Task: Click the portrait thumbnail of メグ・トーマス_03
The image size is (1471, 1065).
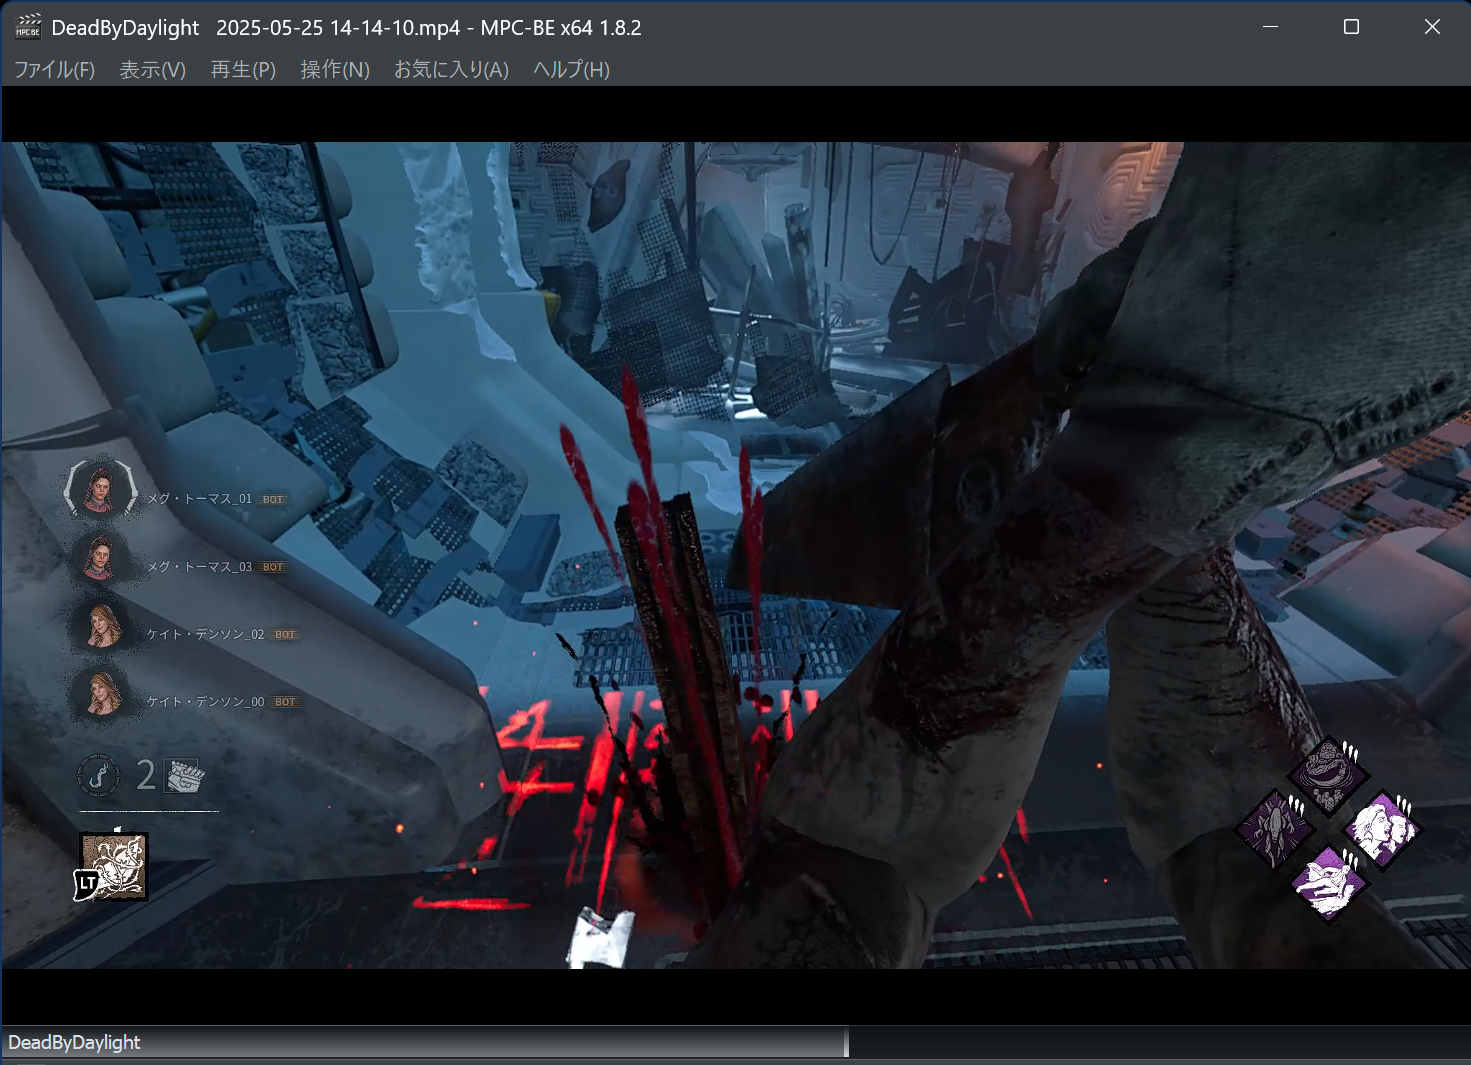Action: pyautogui.click(x=100, y=557)
